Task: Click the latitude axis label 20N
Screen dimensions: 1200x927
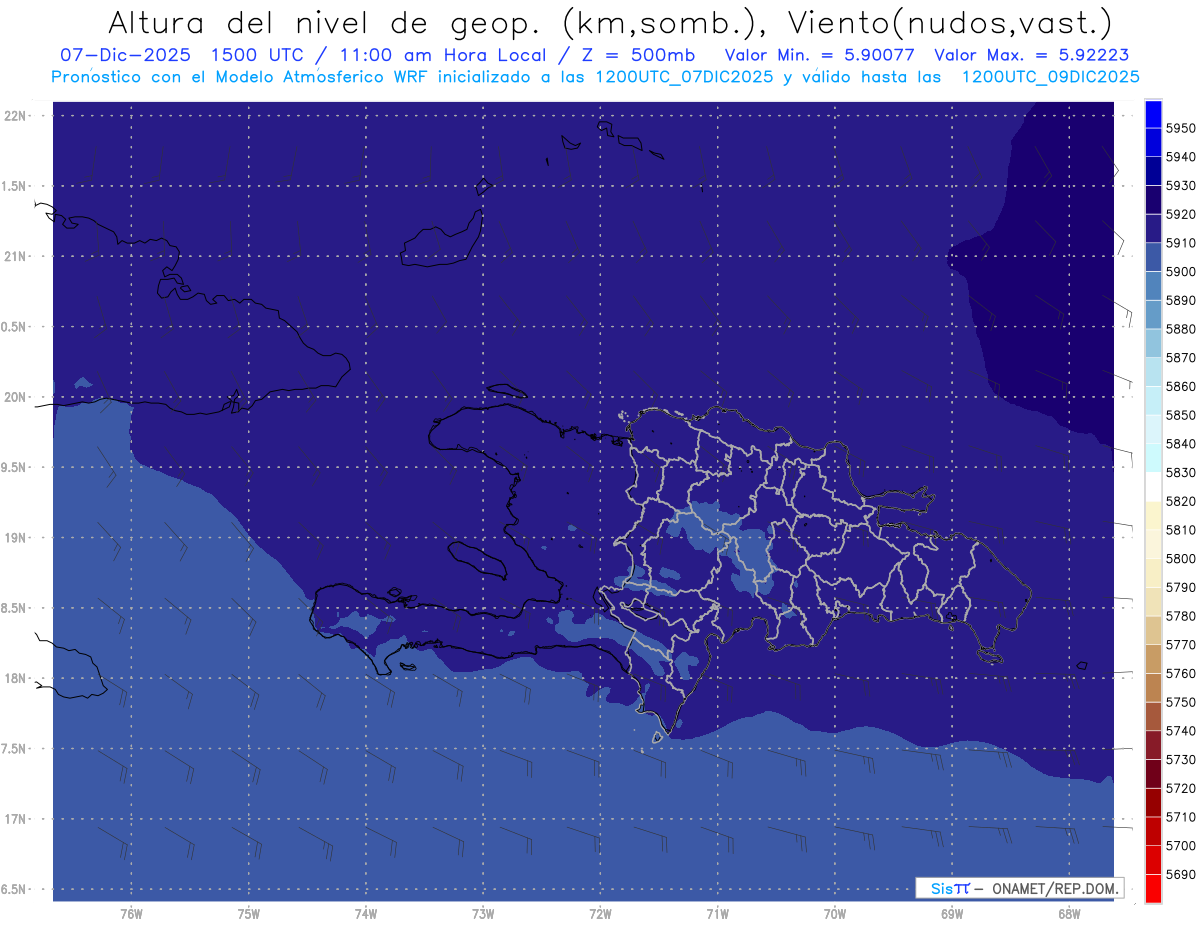Action: coord(17,398)
